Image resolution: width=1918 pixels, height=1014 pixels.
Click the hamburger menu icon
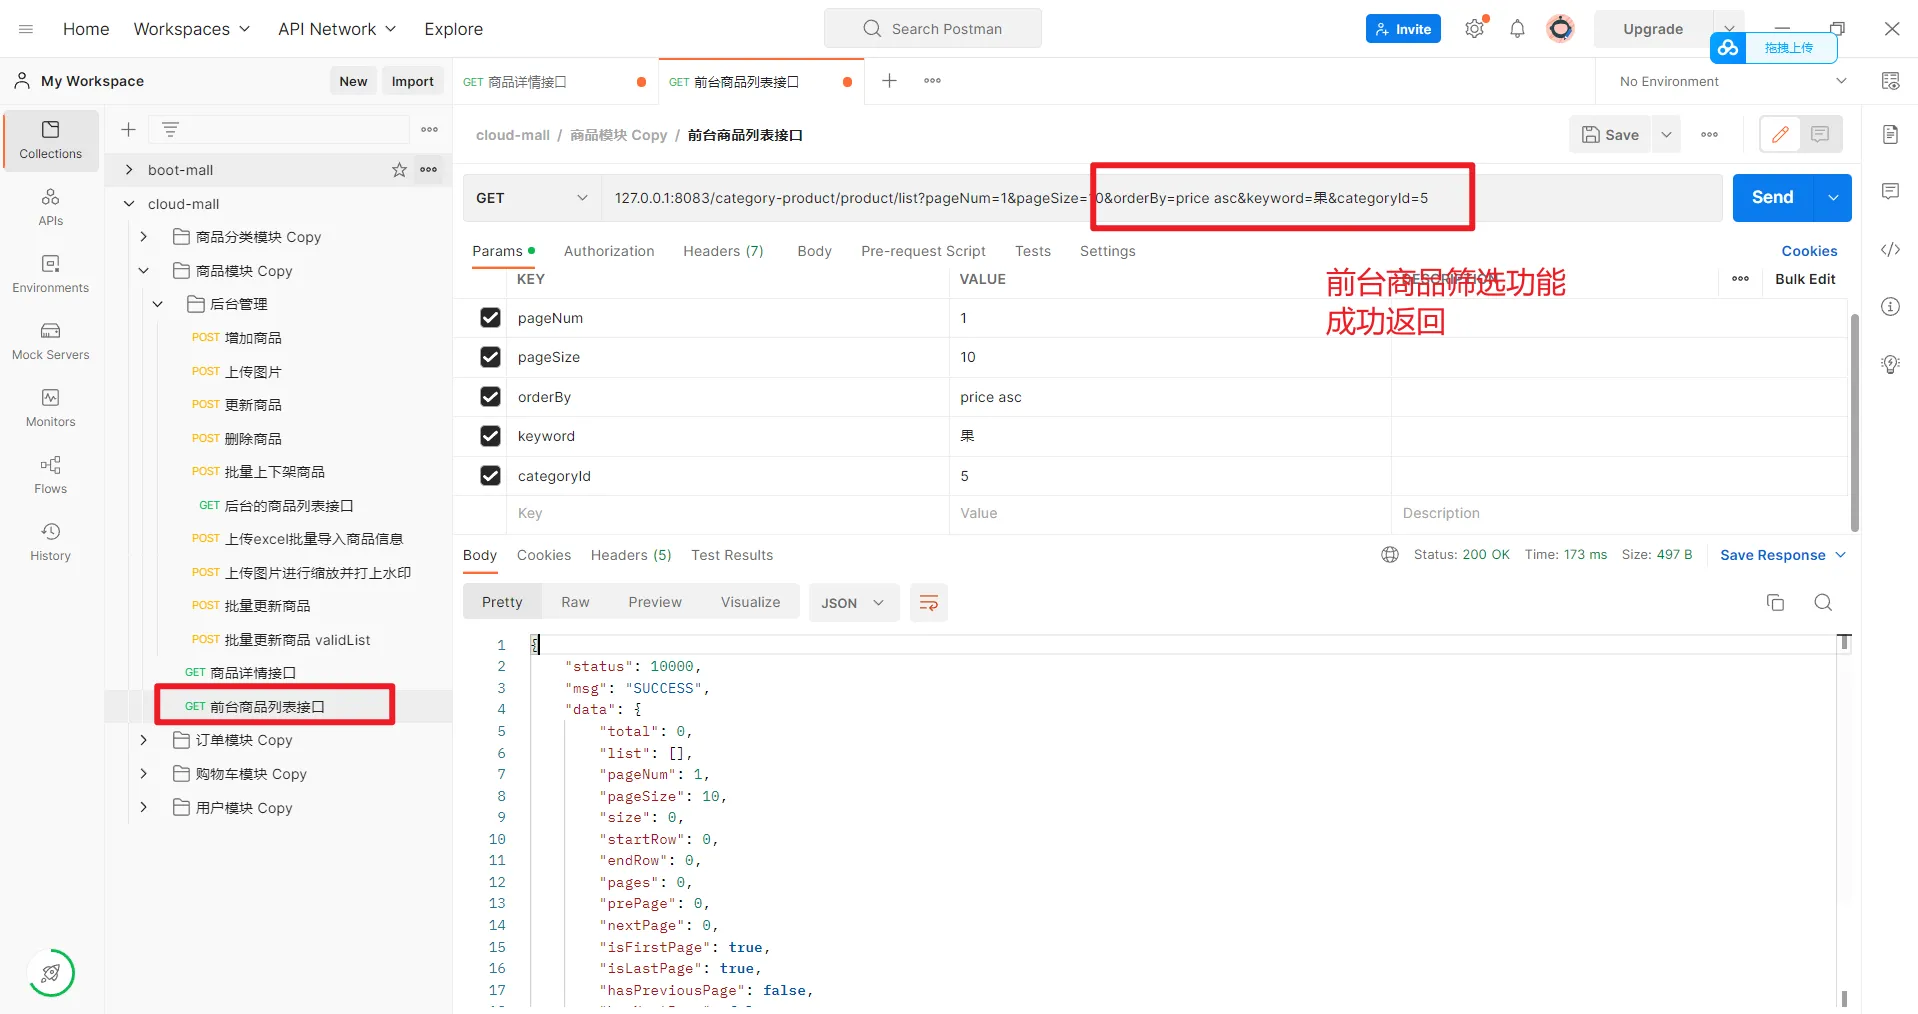pyautogui.click(x=26, y=29)
